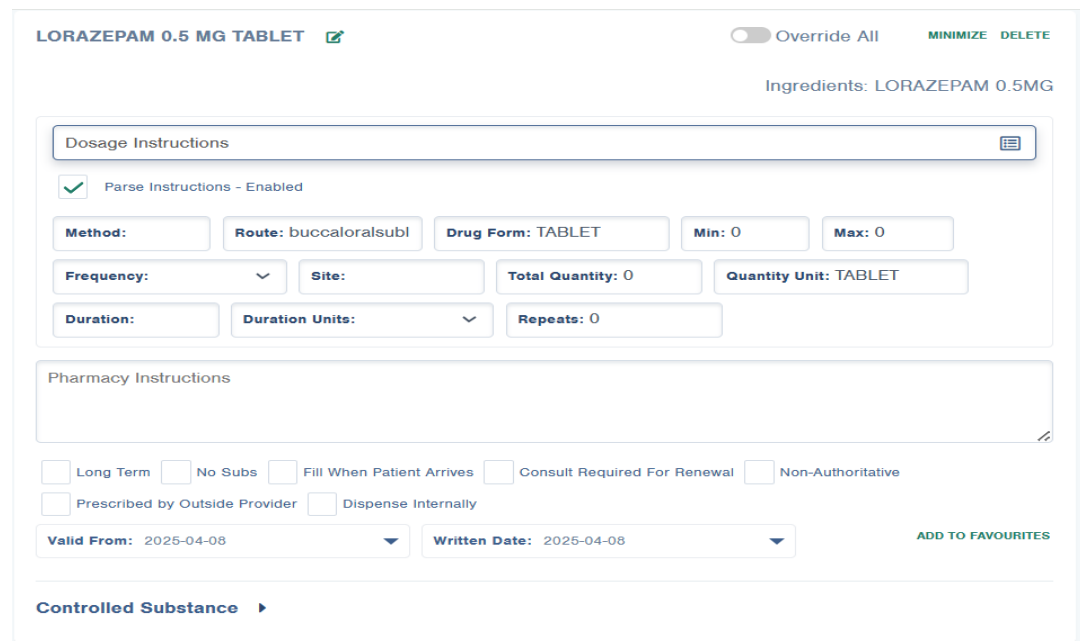Check the Long Term checkbox
Screen dimensions: 1080x643
(x=56, y=472)
